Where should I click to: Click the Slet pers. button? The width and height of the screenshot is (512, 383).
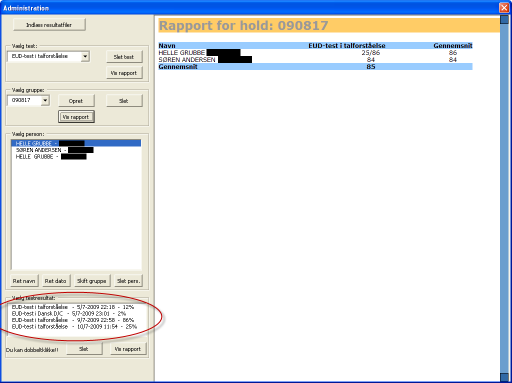point(128,281)
